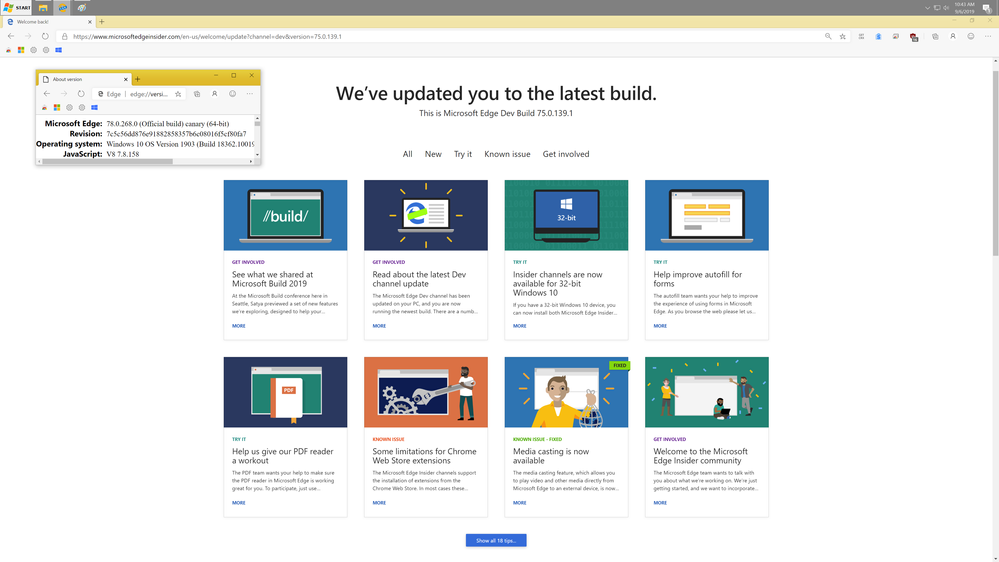Open the 32-bit Windows card thumbnail
The height and width of the screenshot is (562, 999).
tap(566, 215)
